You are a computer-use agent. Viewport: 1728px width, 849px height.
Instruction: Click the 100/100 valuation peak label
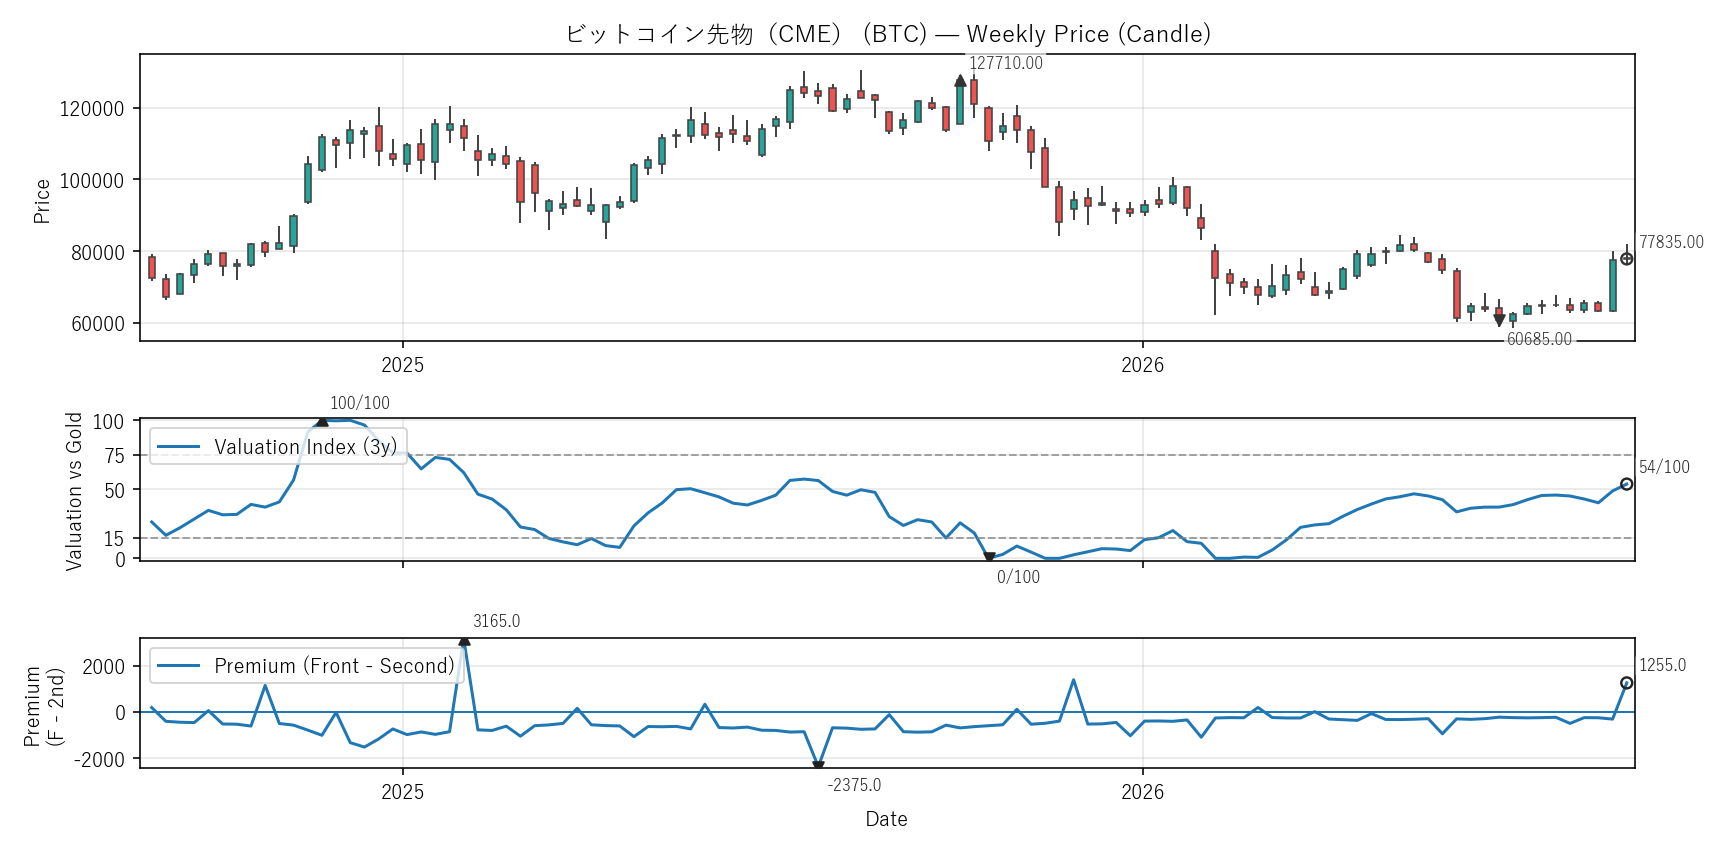360,403
